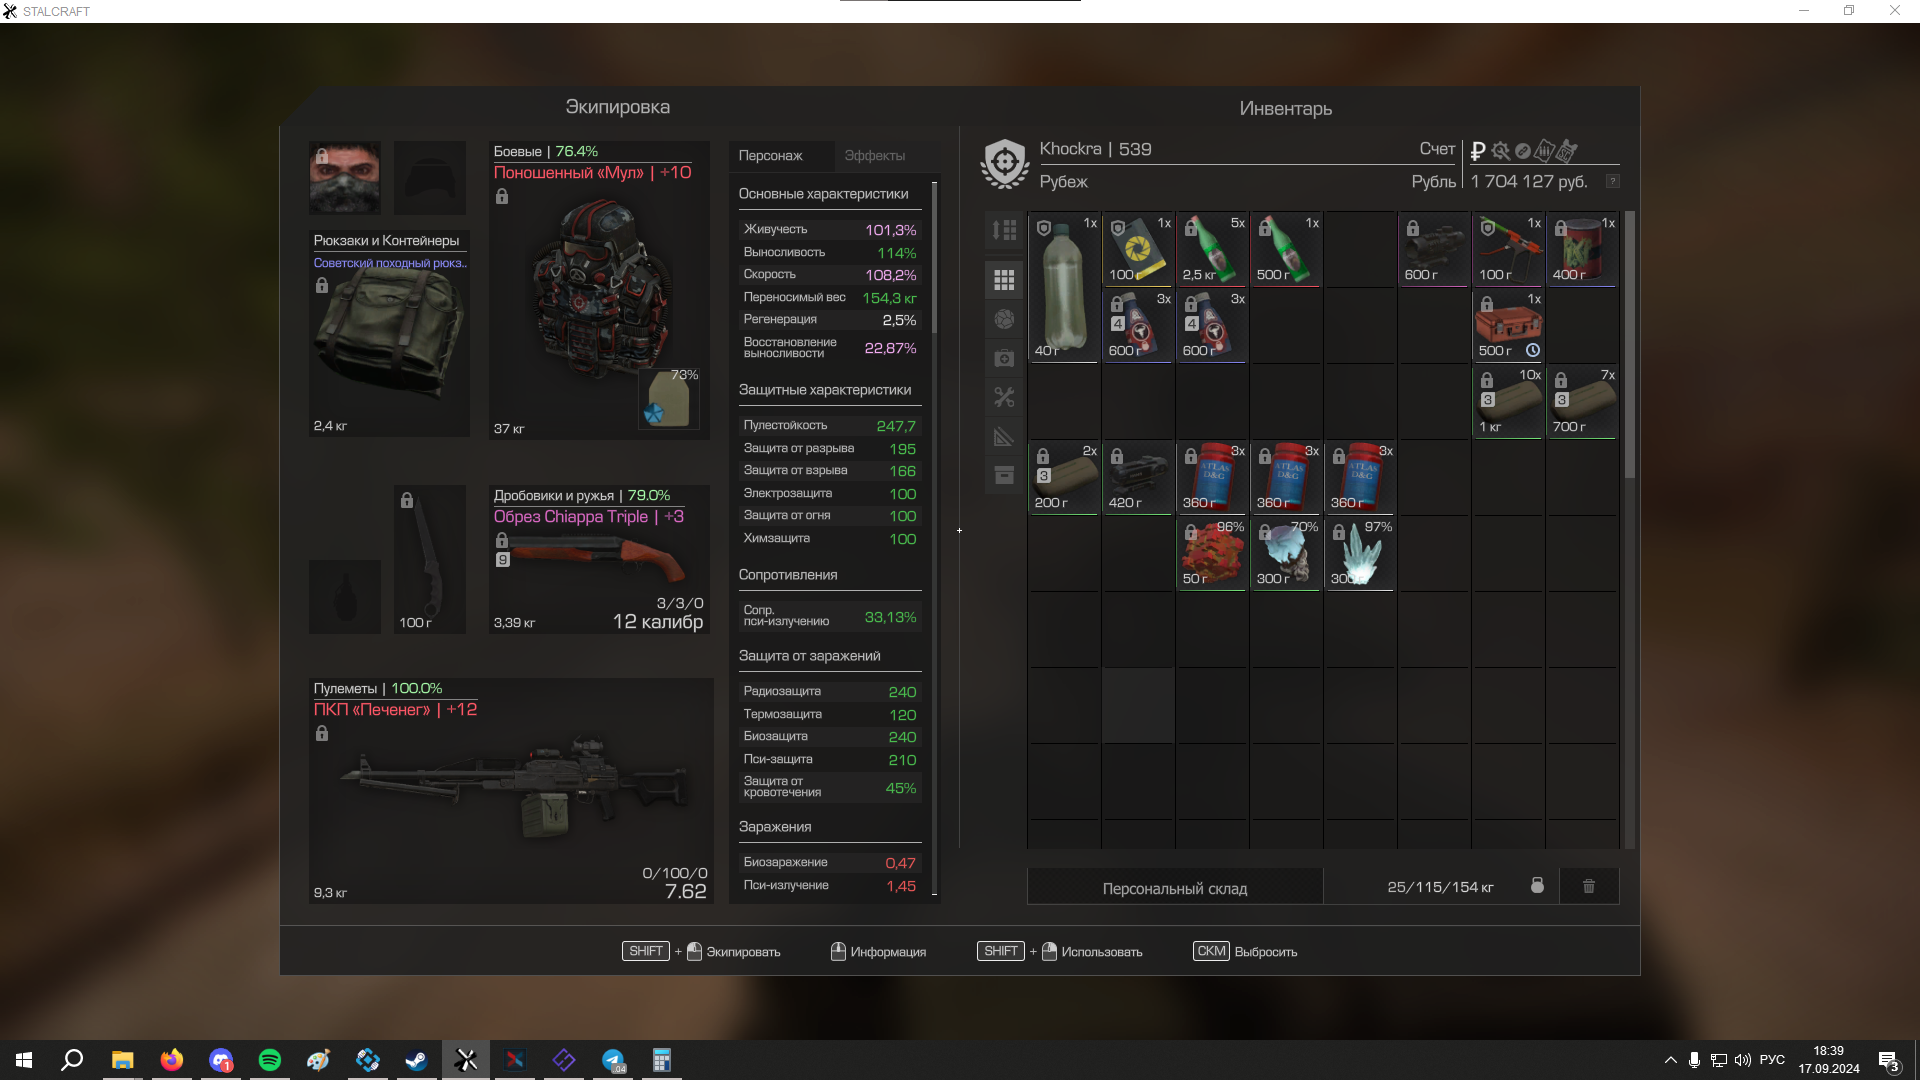Image resolution: width=1920 pixels, height=1080 pixels.
Task: Click the inventory sort icon
Action: (1004, 230)
